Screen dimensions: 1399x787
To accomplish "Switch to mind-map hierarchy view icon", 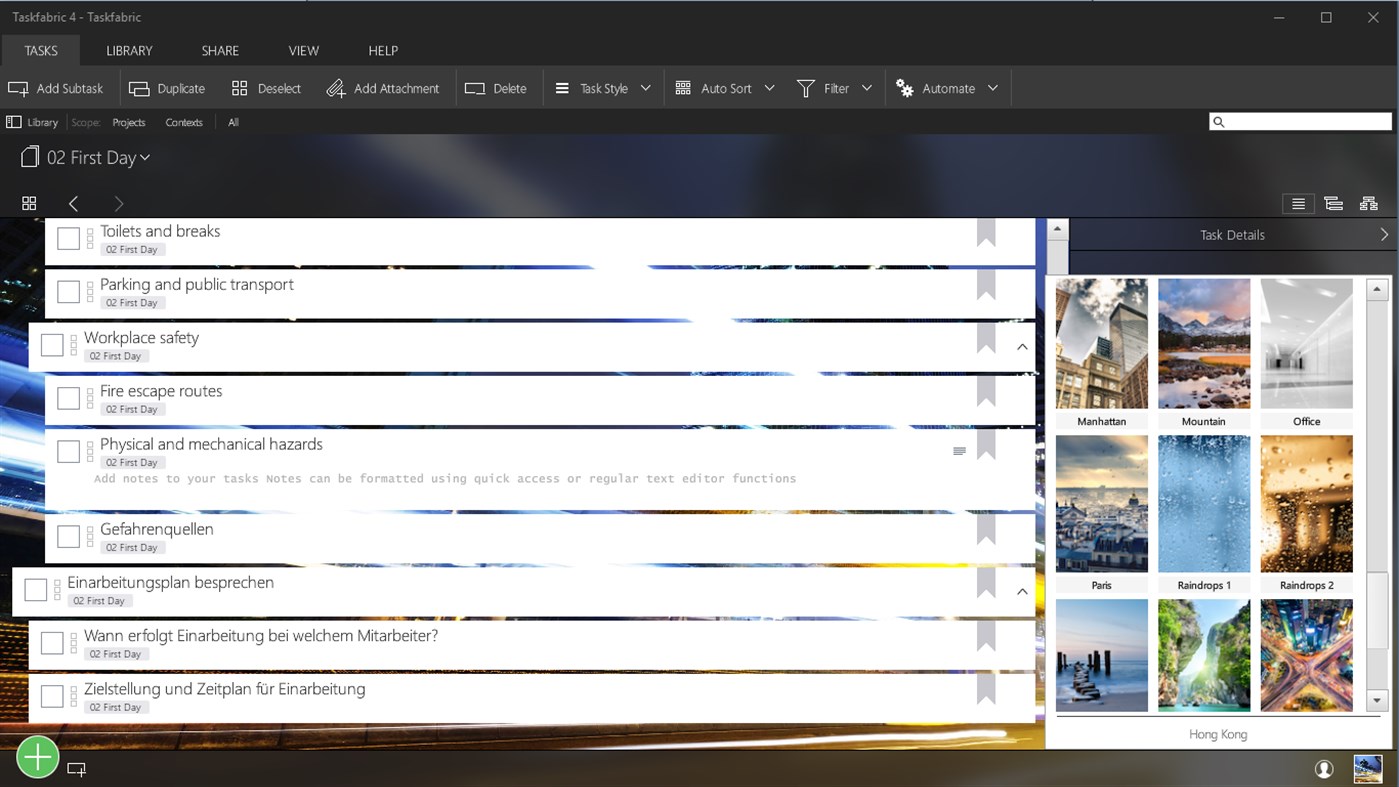I will tap(1368, 203).
